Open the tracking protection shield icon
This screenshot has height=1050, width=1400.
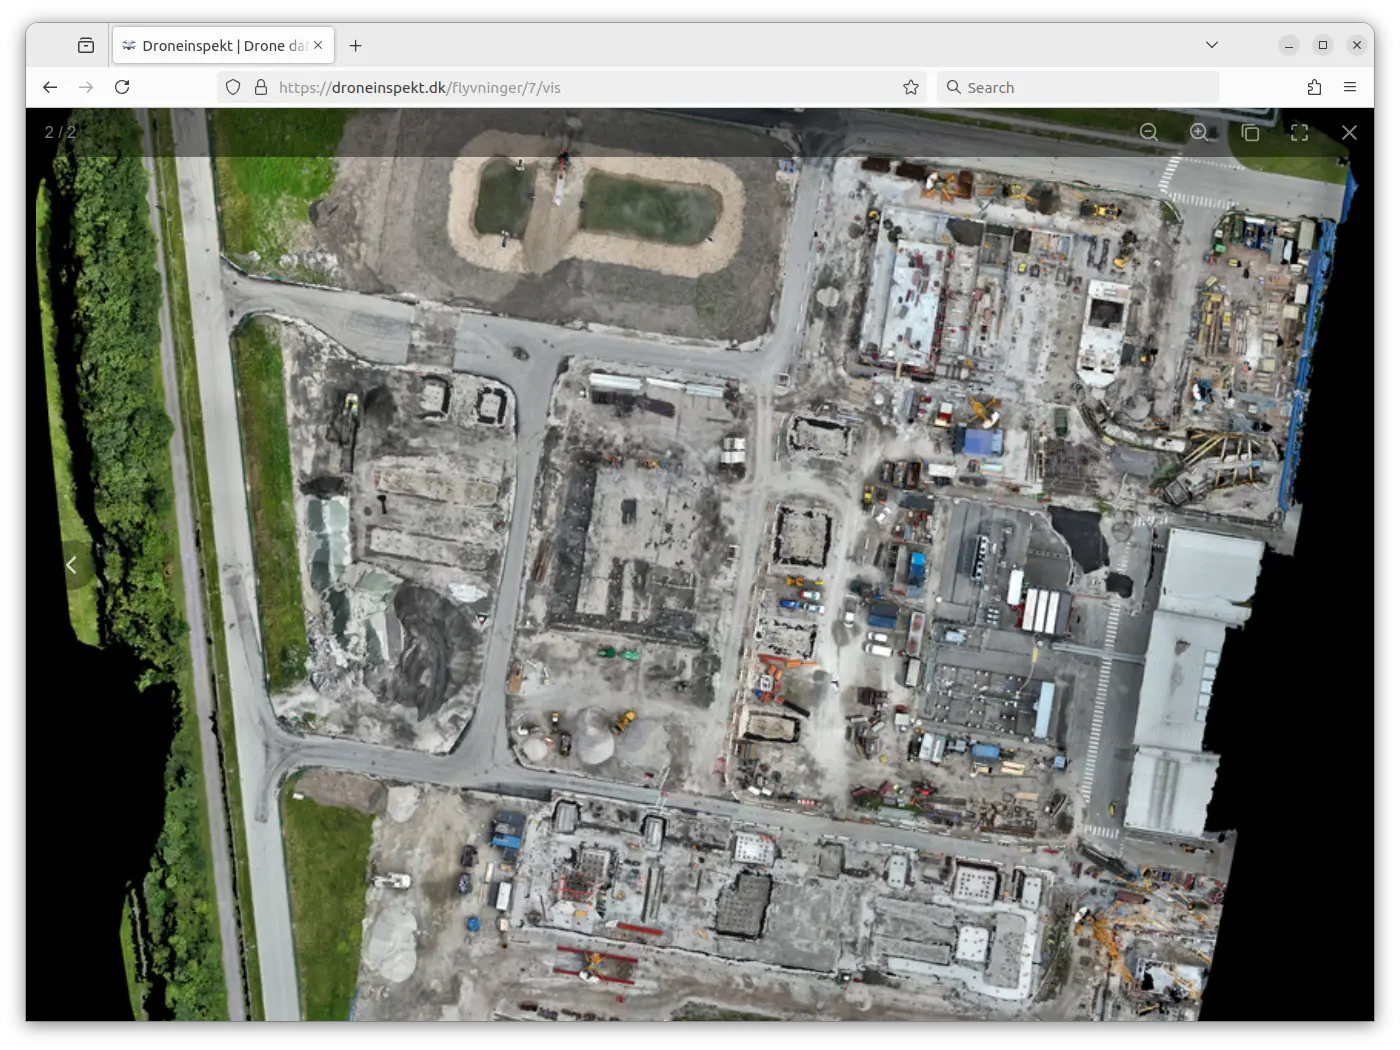pos(233,87)
